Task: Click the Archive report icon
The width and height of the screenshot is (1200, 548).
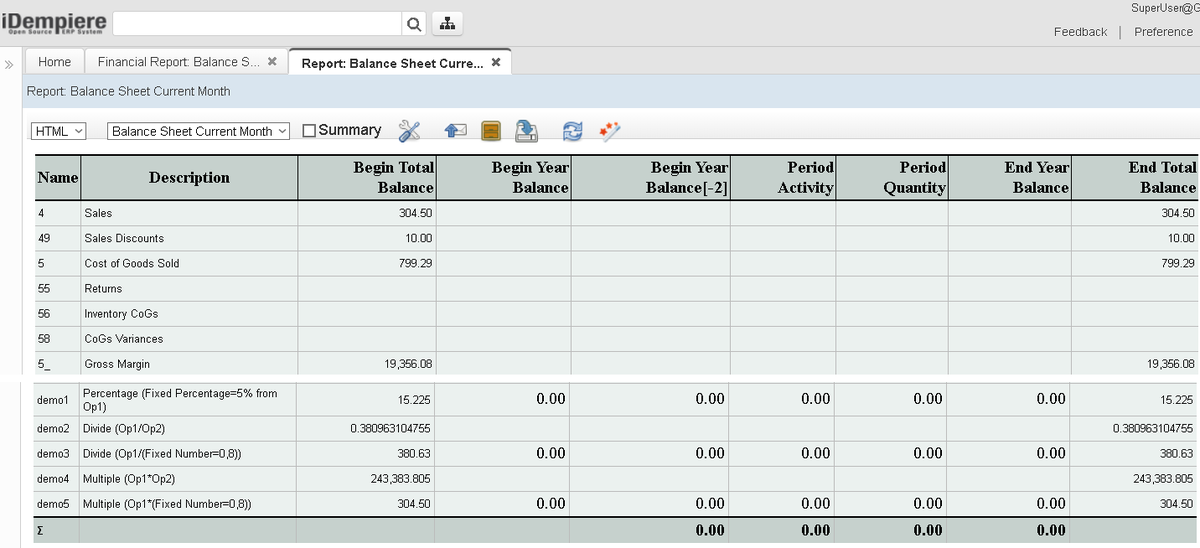Action: pos(490,131)
